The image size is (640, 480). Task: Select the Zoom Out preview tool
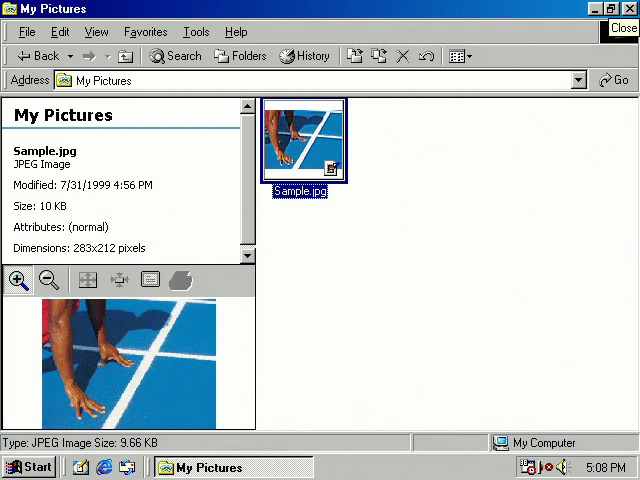pyautogui.click(x=49, y=280)
